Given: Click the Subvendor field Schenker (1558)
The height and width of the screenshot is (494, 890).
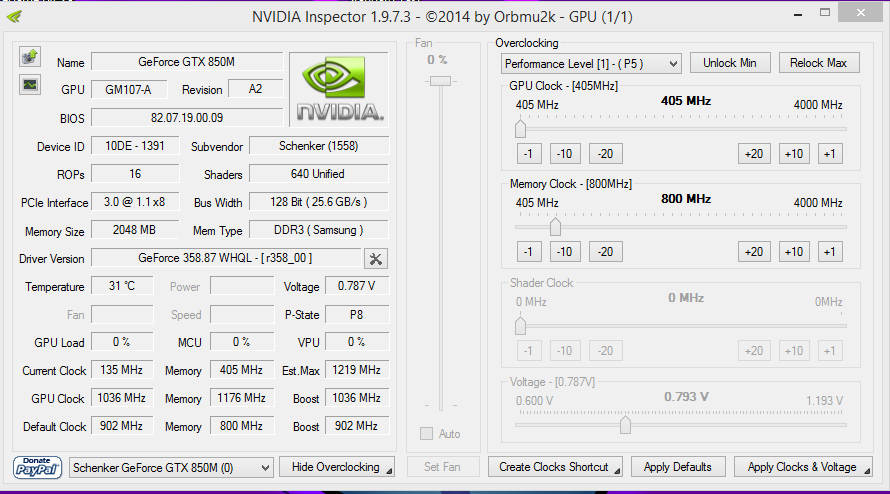Looking at the screenshot, I should point(318,146).
